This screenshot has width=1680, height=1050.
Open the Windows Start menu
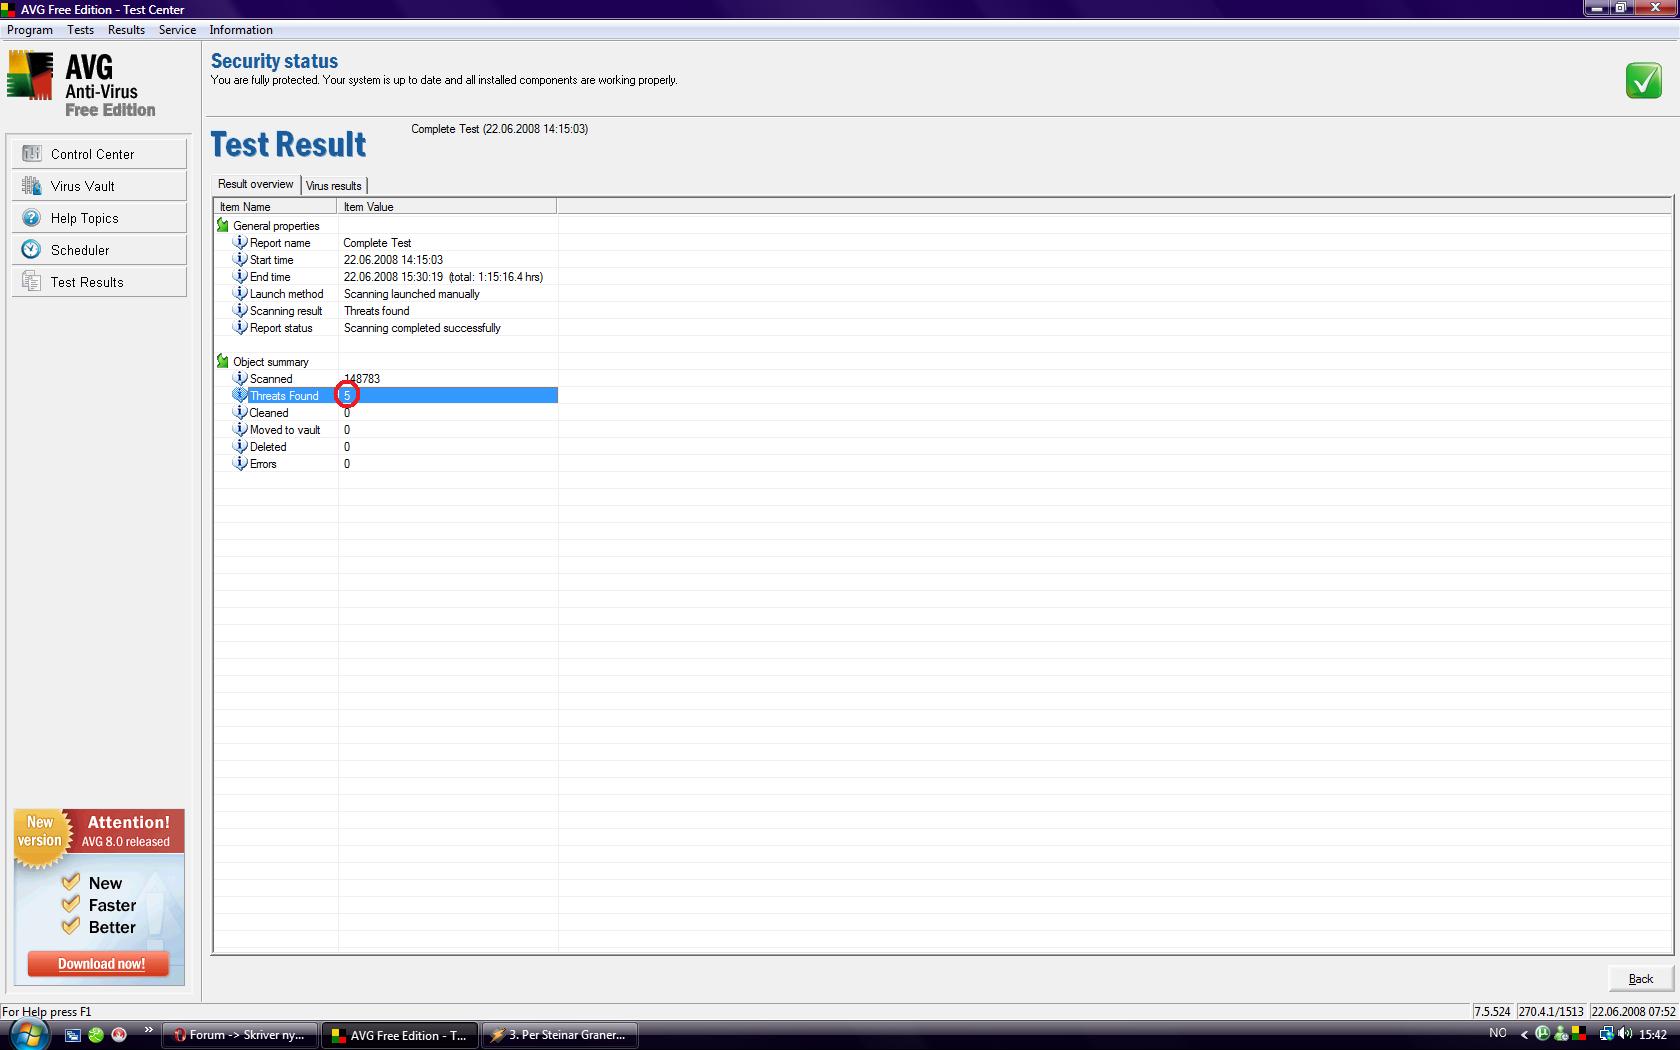[28, 1034]
